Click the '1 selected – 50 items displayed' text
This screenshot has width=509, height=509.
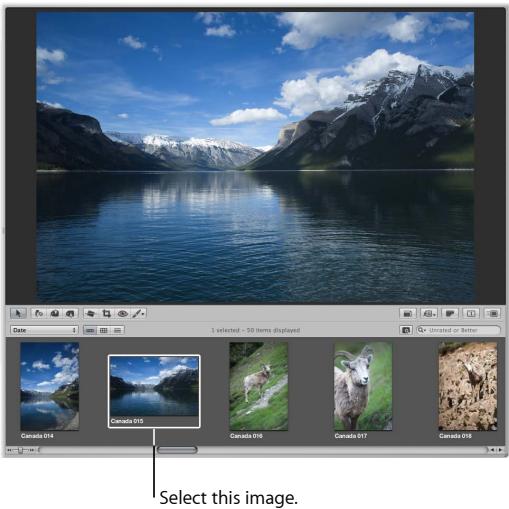tap(256, 330)
